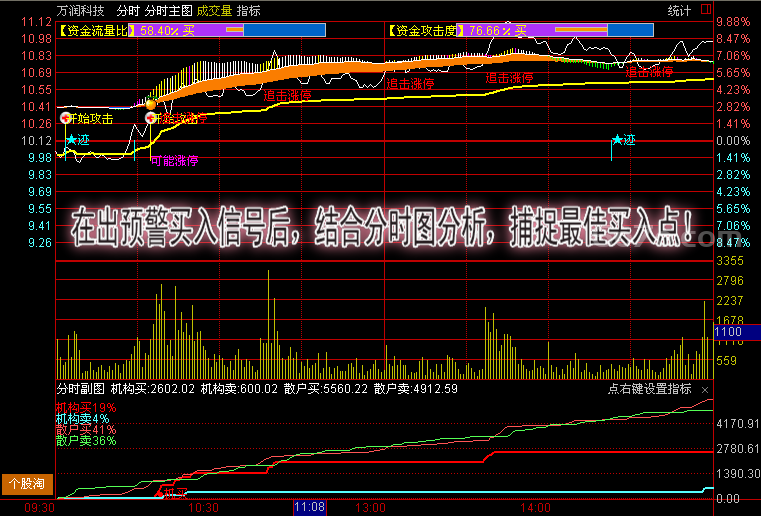Click the afternoon cyan star 迹 marker
The width and height of the screenshot is (761, 516).
coord(617,140)
